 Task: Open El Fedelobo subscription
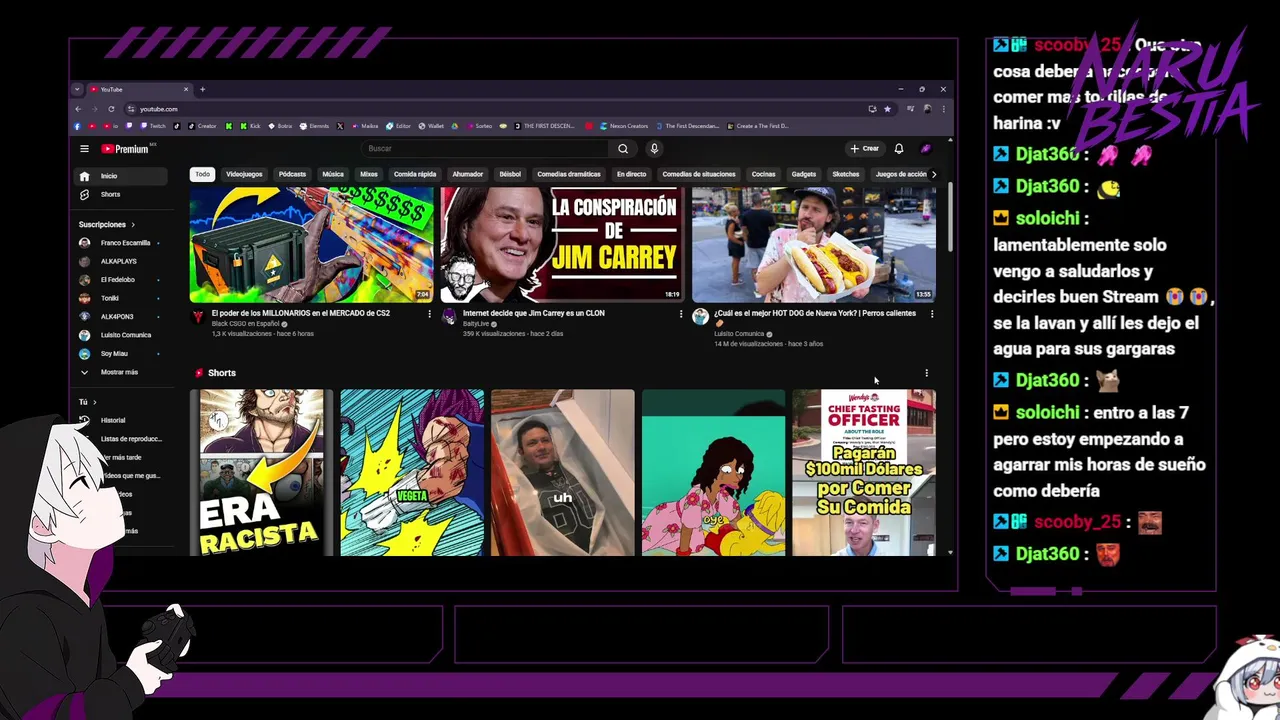point(122,280)
